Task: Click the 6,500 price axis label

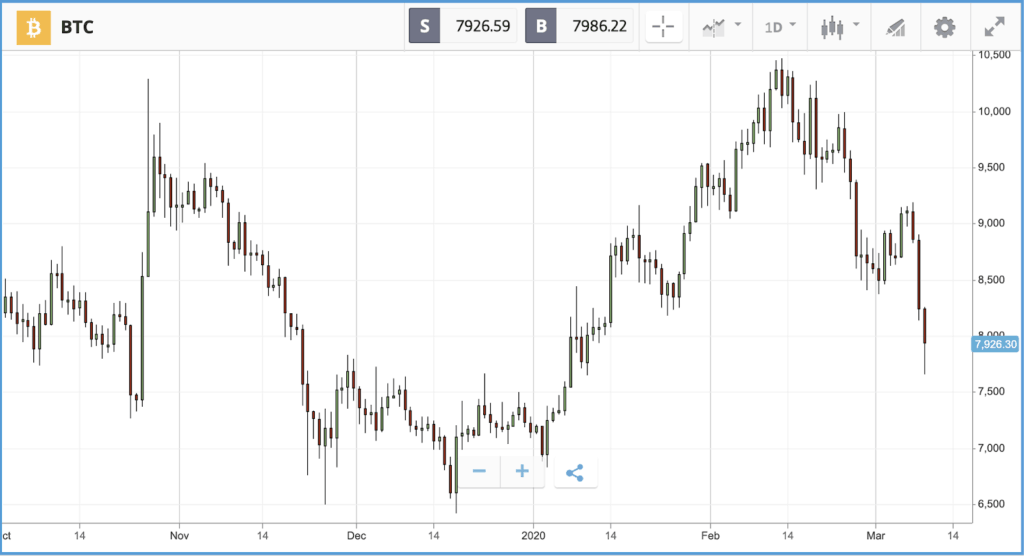Action: (x=991, y=504)
